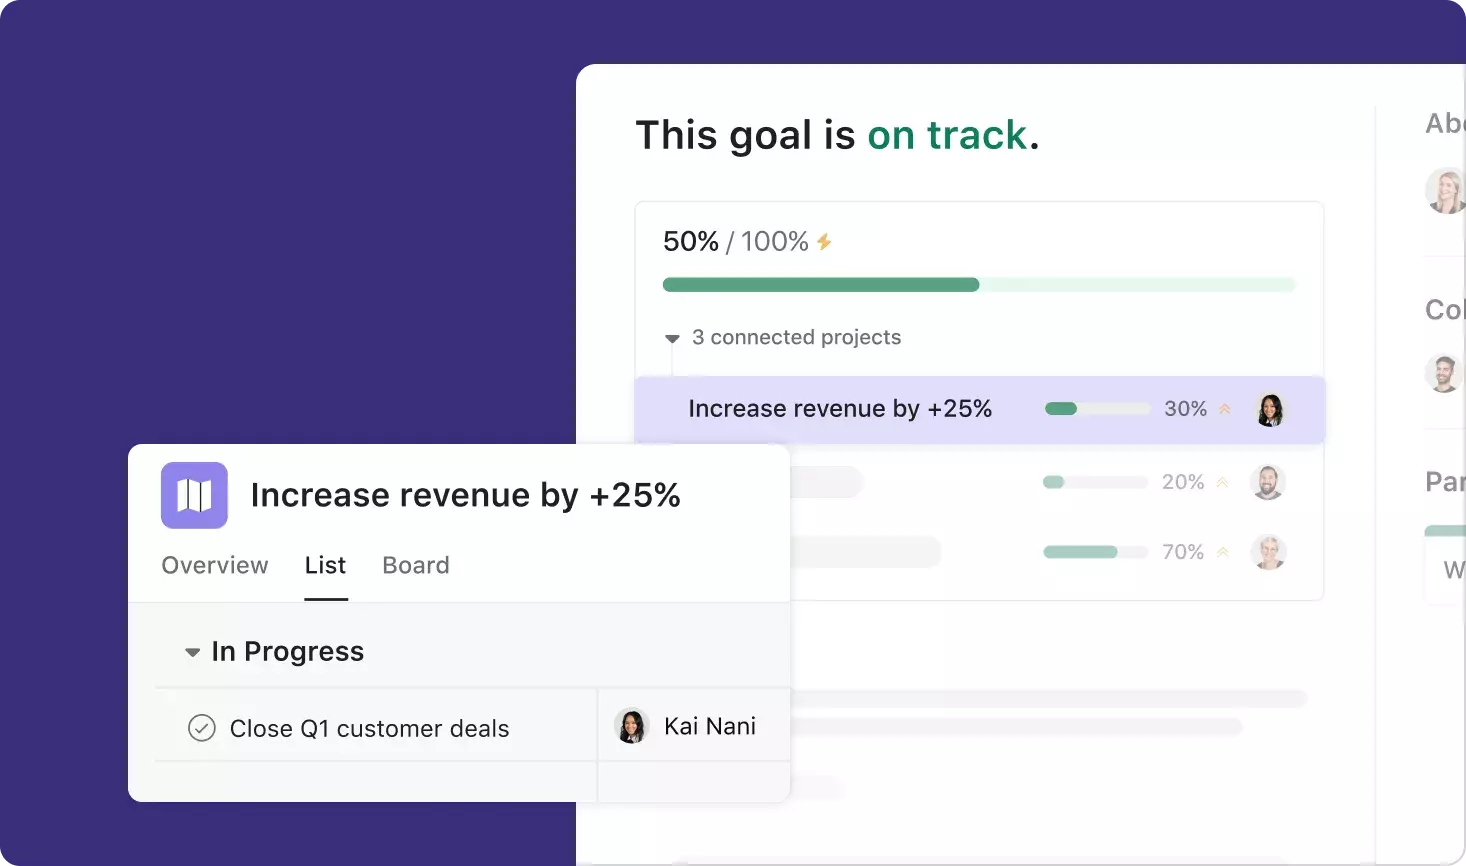Switch to the Overview tab
Image resolution: width=1466 pixels, height=866 pixels.
click(215, 565)
